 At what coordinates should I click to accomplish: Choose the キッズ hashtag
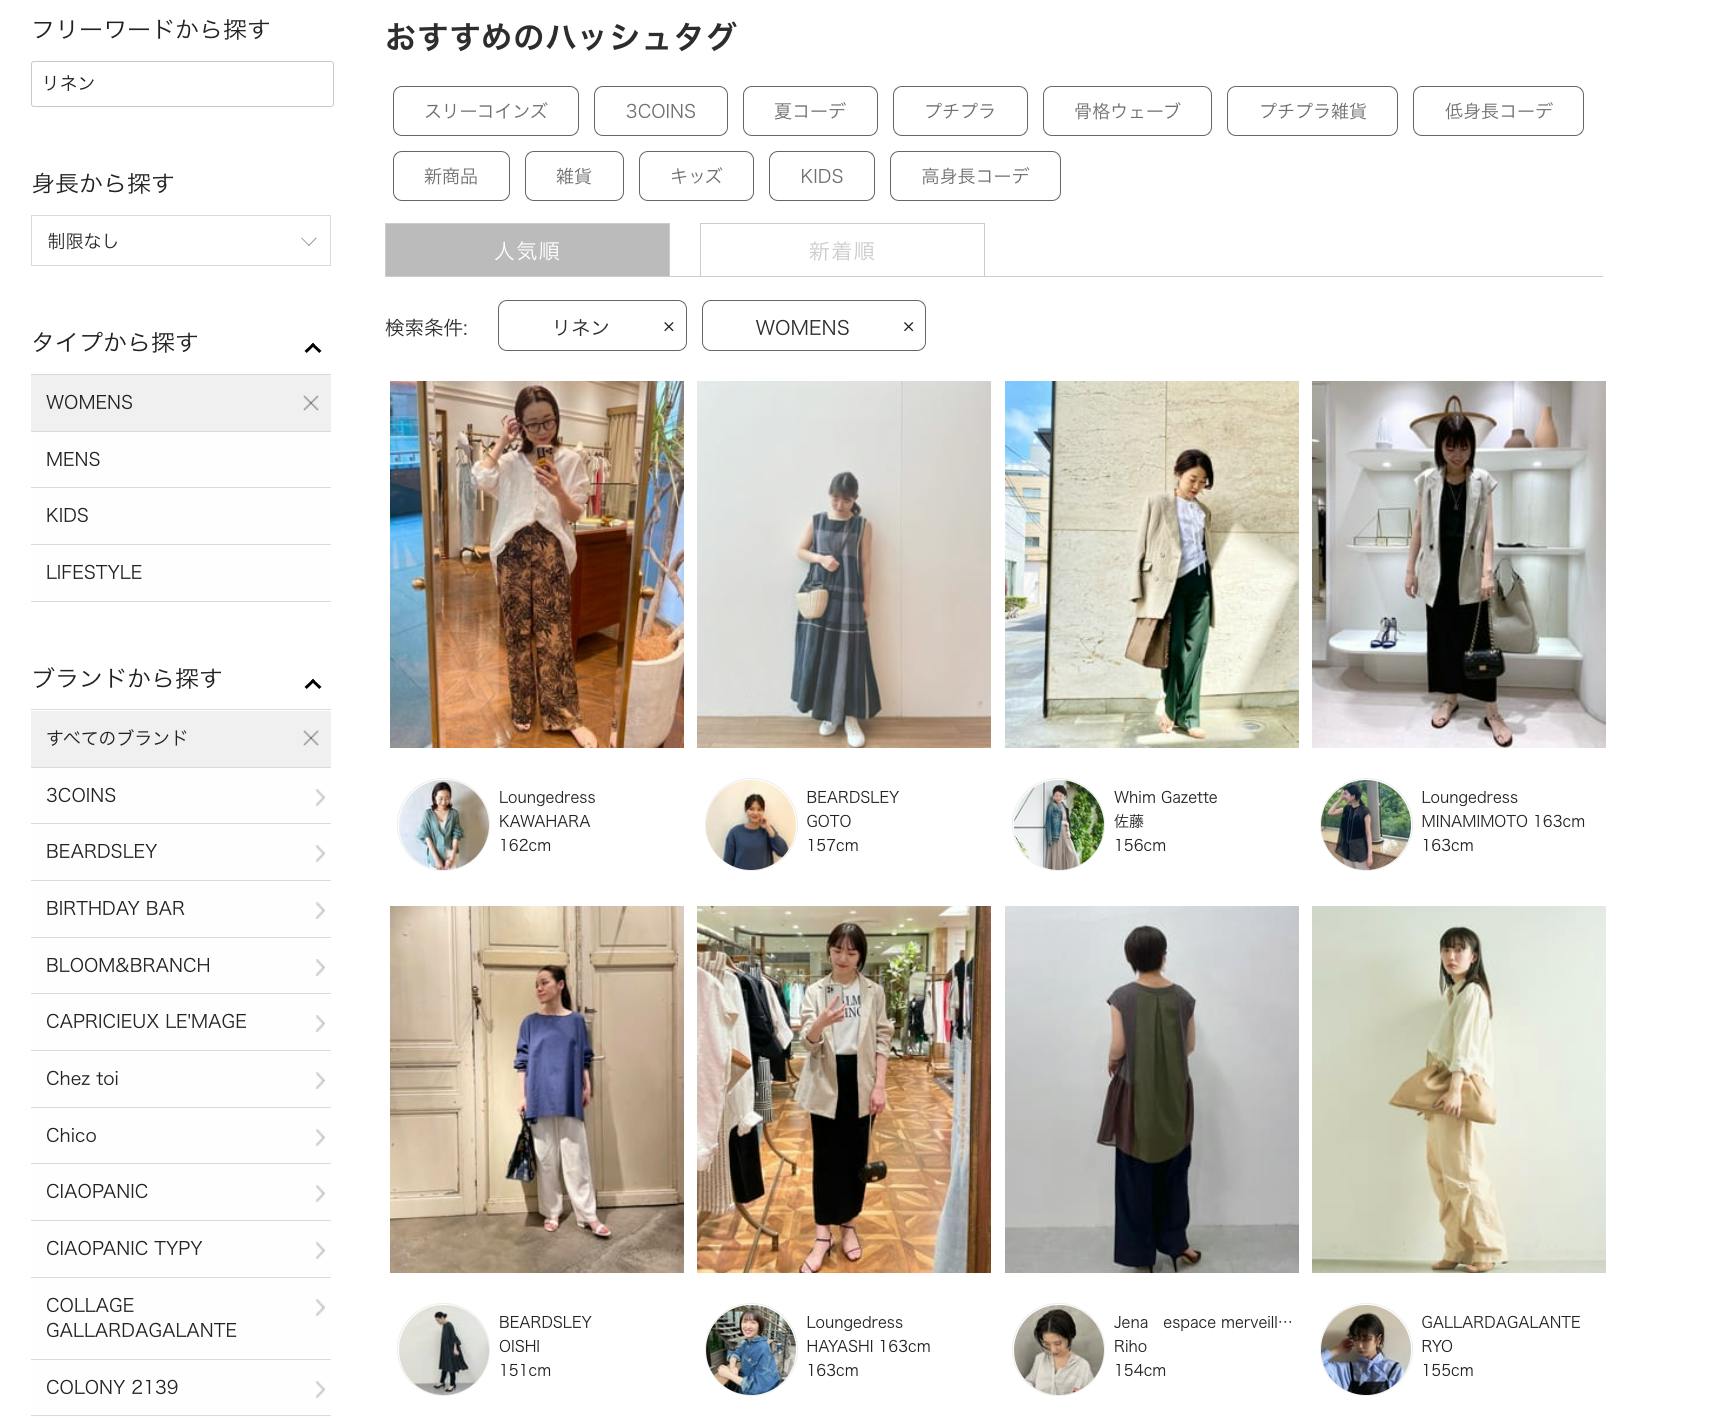click(696, 176)
